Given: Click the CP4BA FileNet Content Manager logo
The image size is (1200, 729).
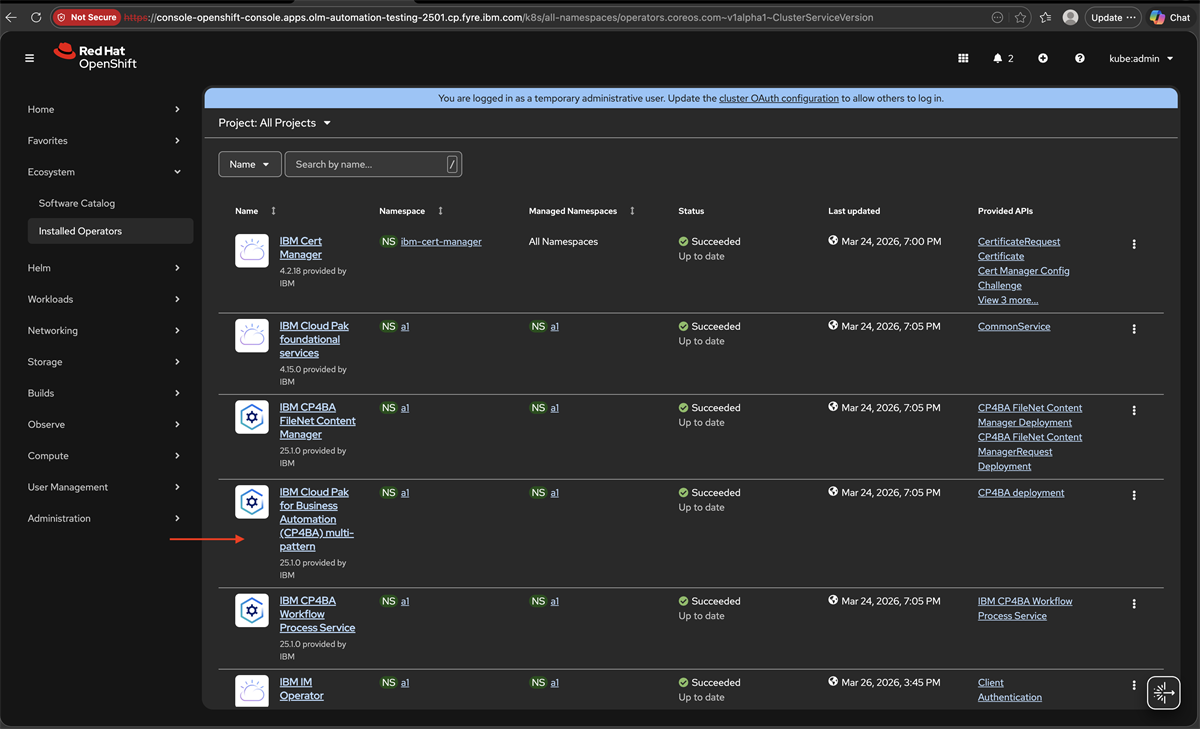Looking at the screenshot, I should (x=252, y=417).
